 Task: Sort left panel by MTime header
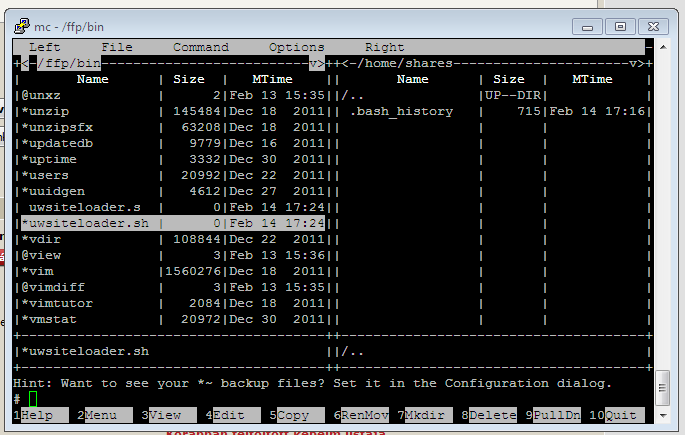[273, 79]
